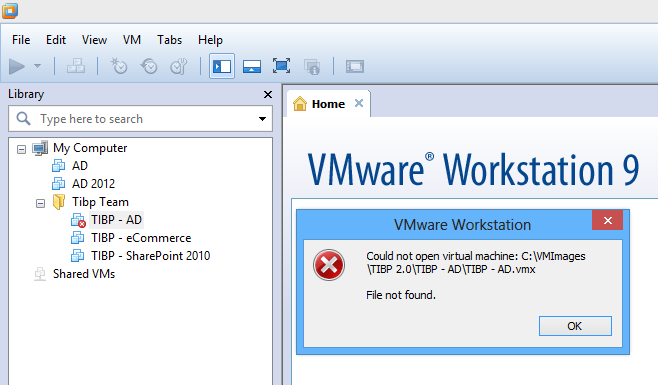Switch to the Home tab

(328, 104)
